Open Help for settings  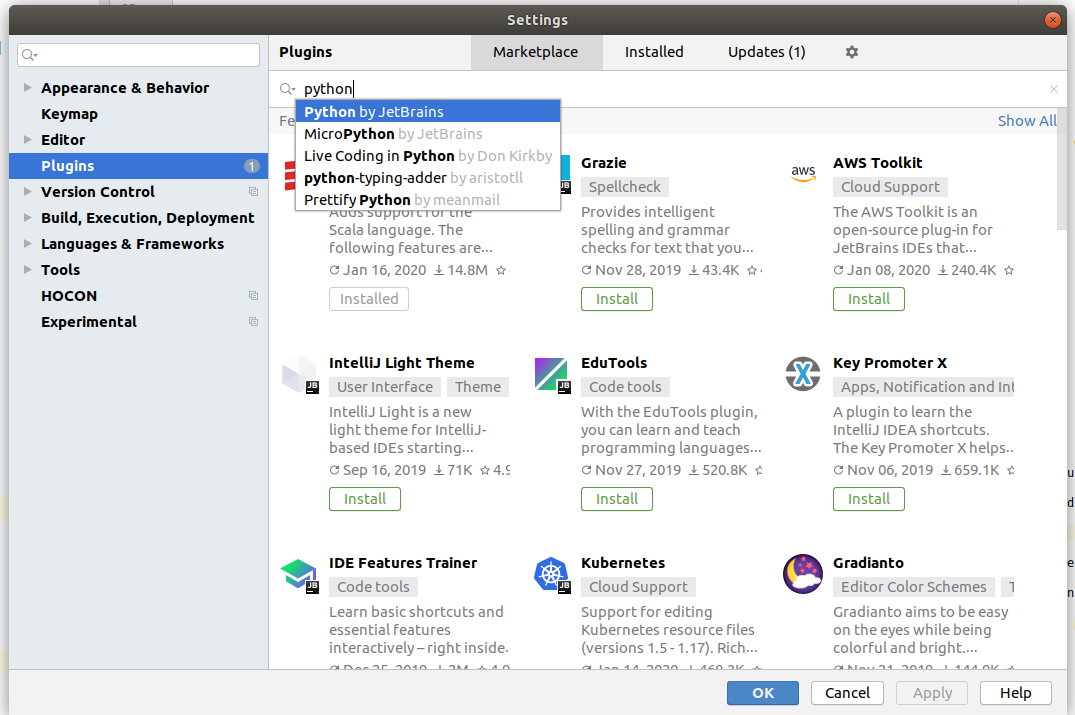1015,693
